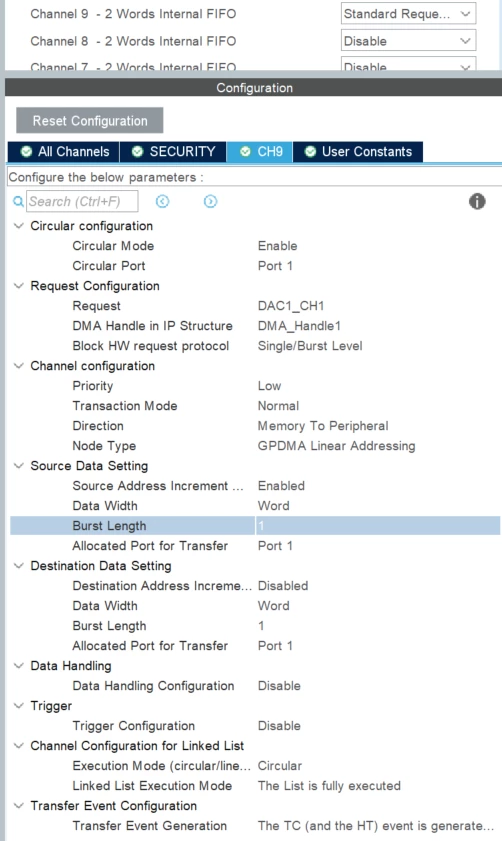Go to previous search result arrow
Image resolution: width=502 pixels, height=841 pixels.
[163, 201]
